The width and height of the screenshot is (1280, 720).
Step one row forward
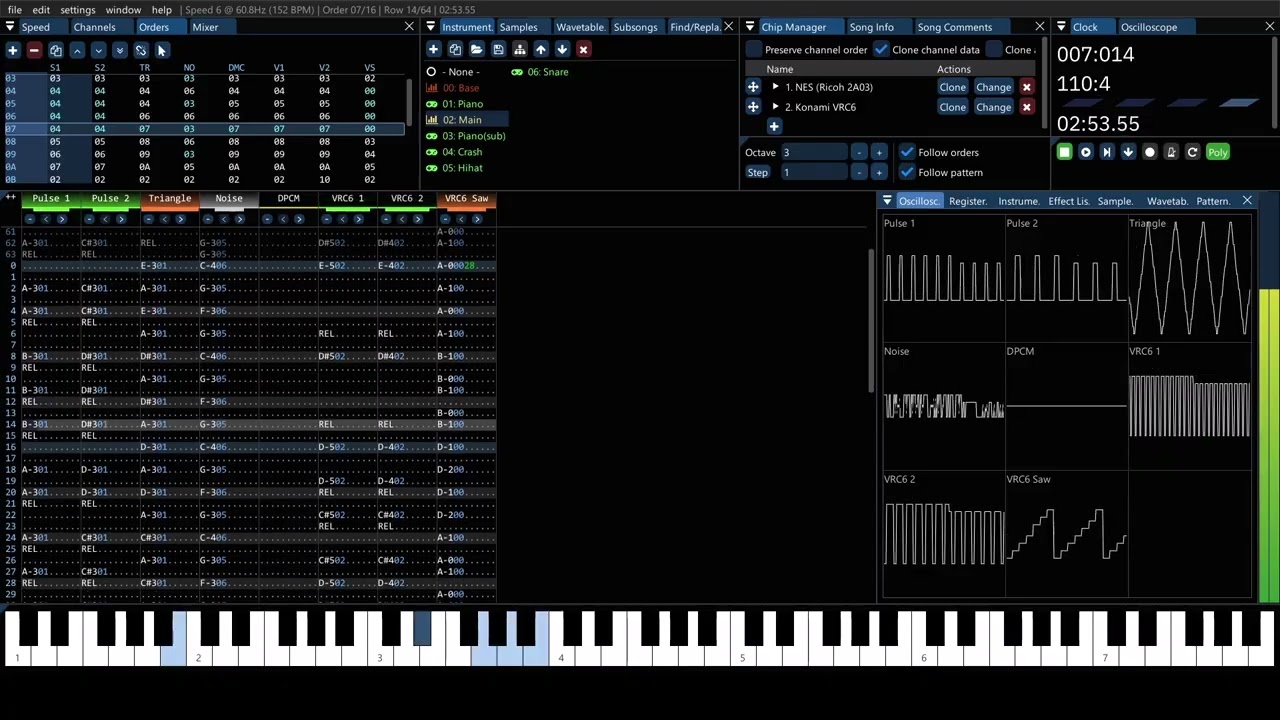tap(1107, 152)
